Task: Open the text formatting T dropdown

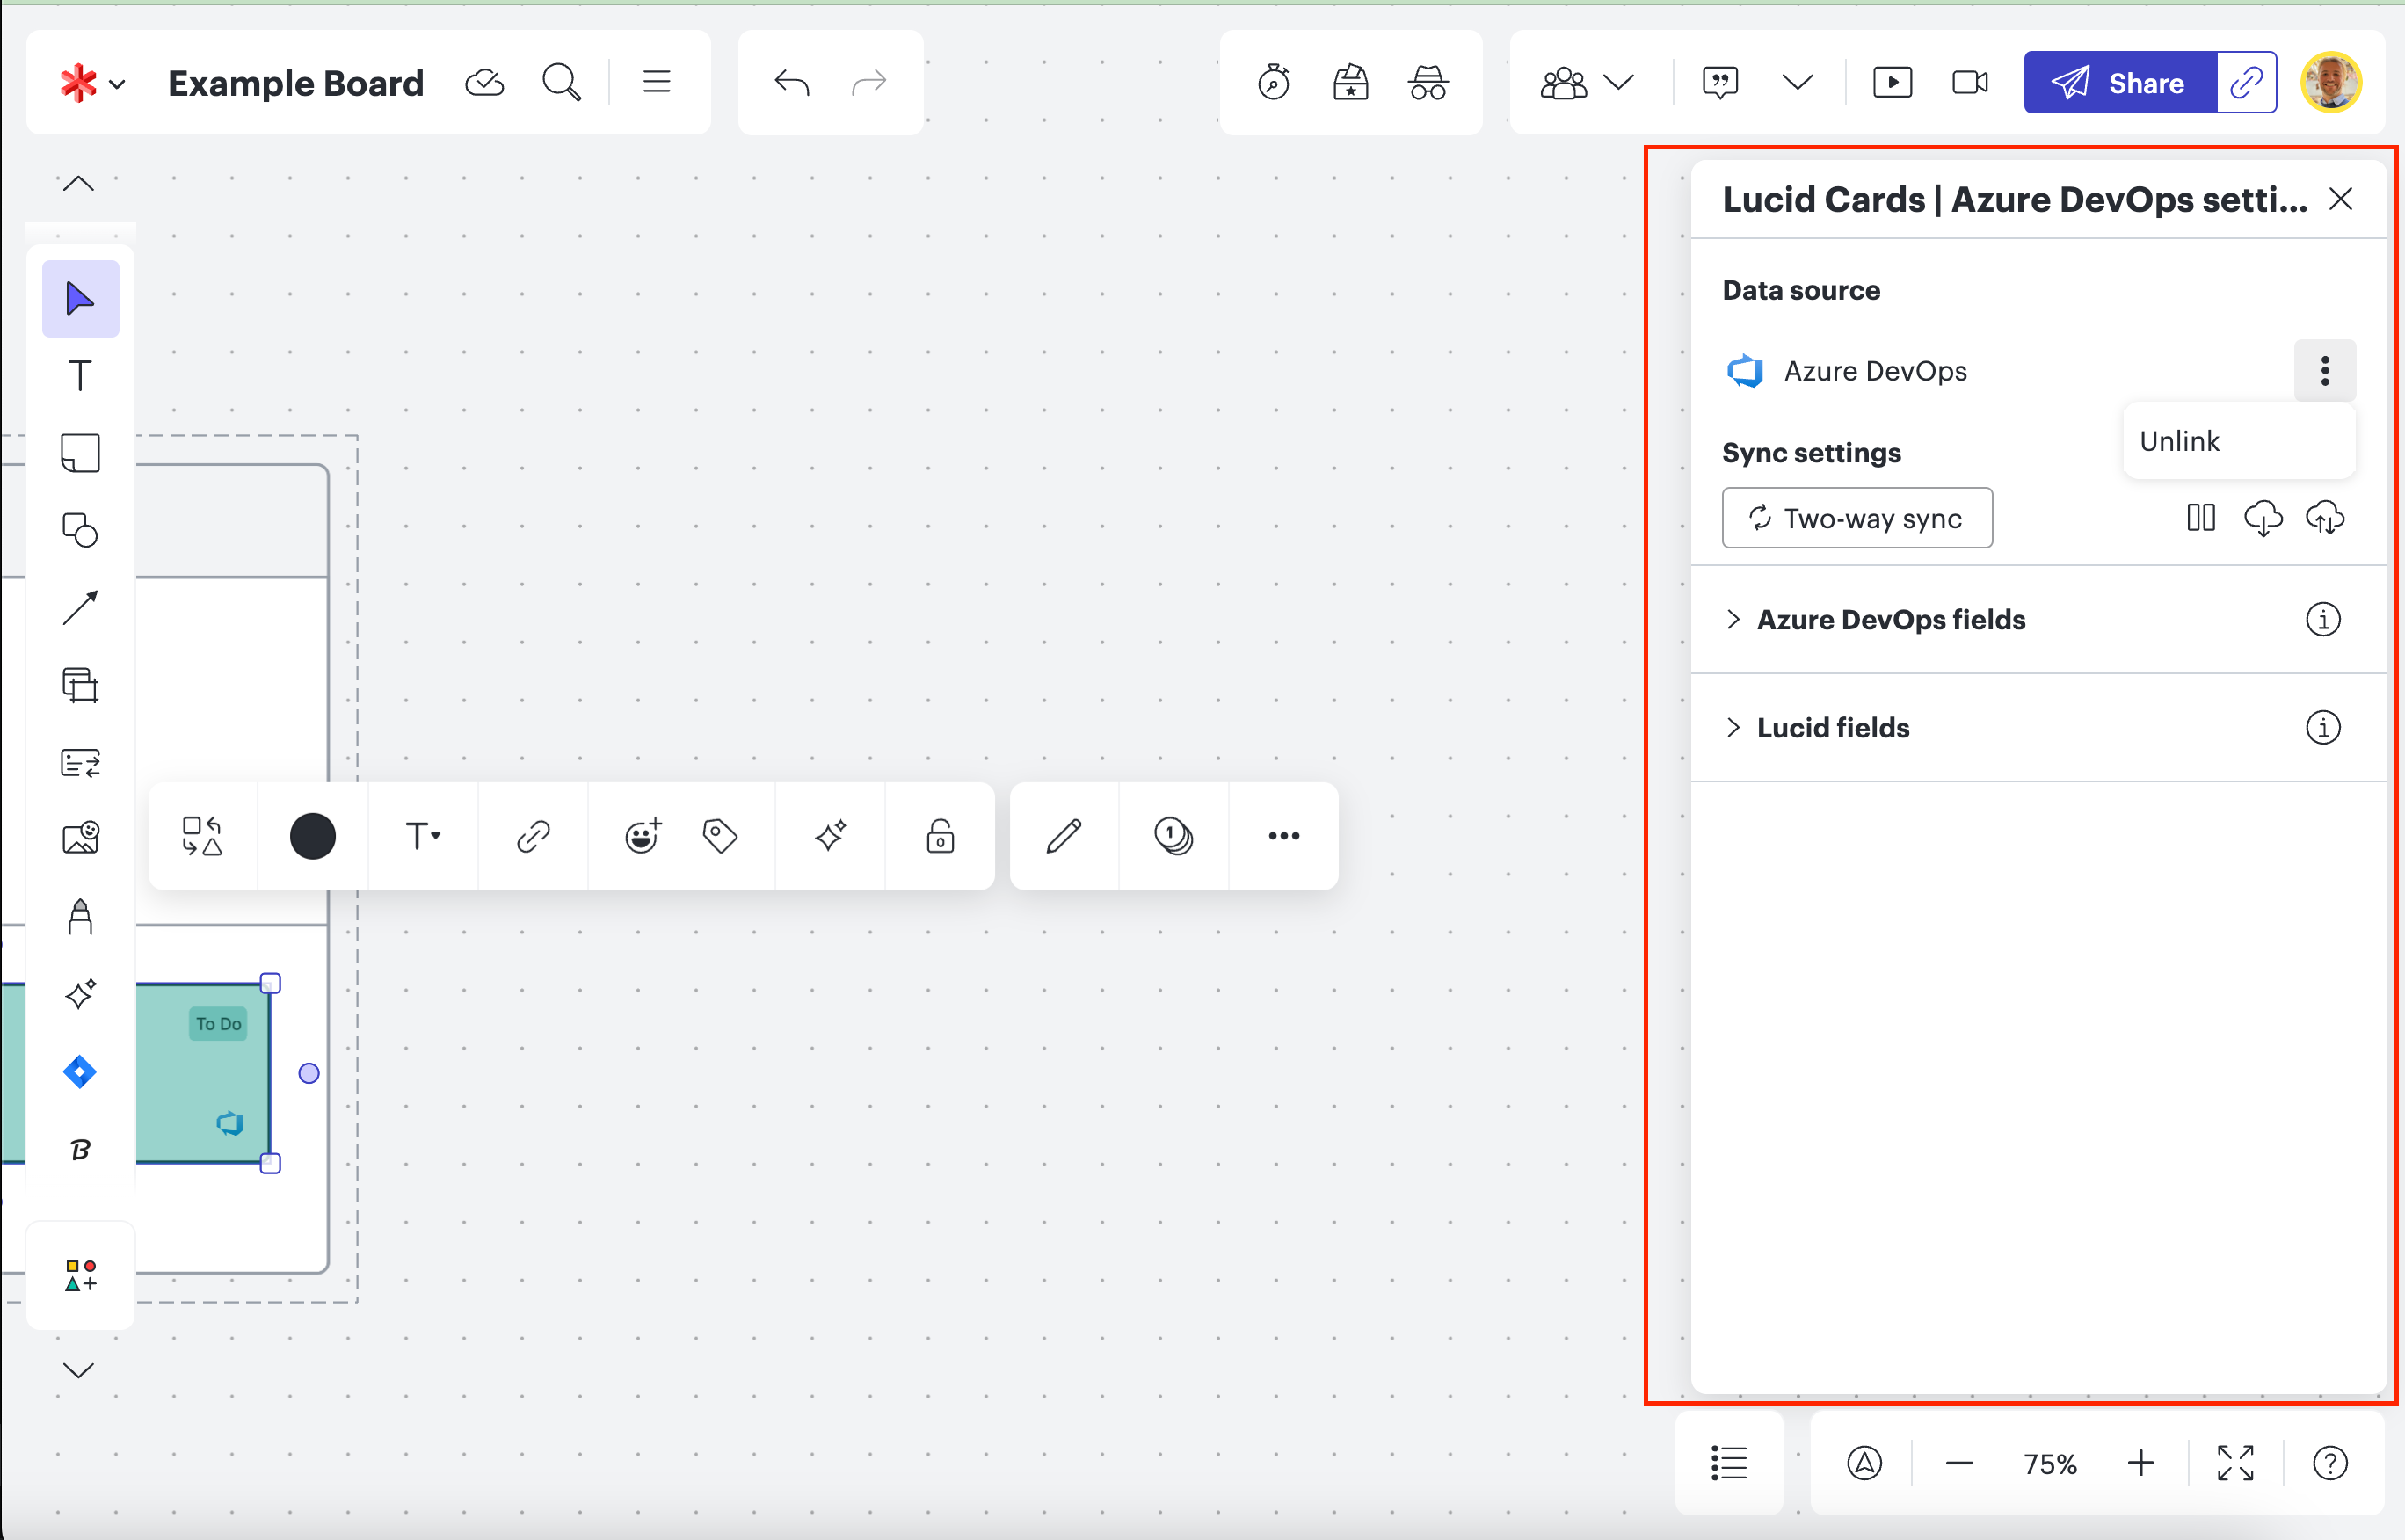Action: pos(423,836)
